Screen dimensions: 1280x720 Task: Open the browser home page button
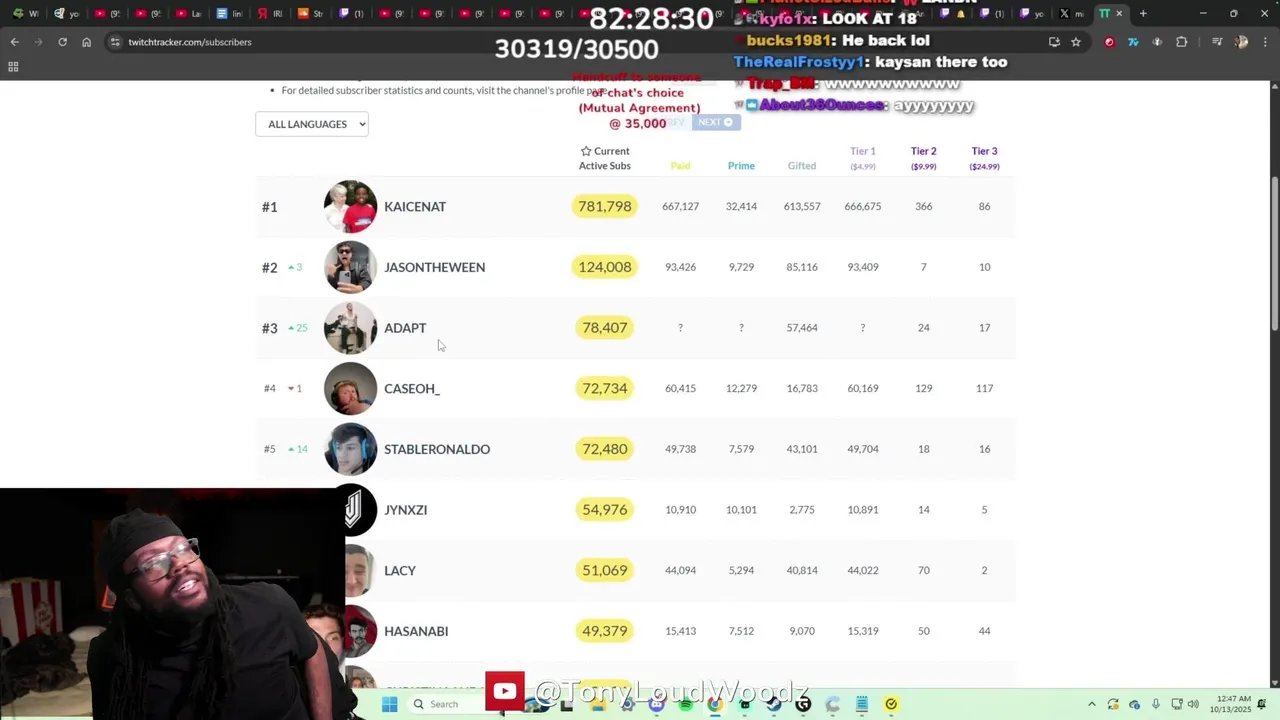86,42
